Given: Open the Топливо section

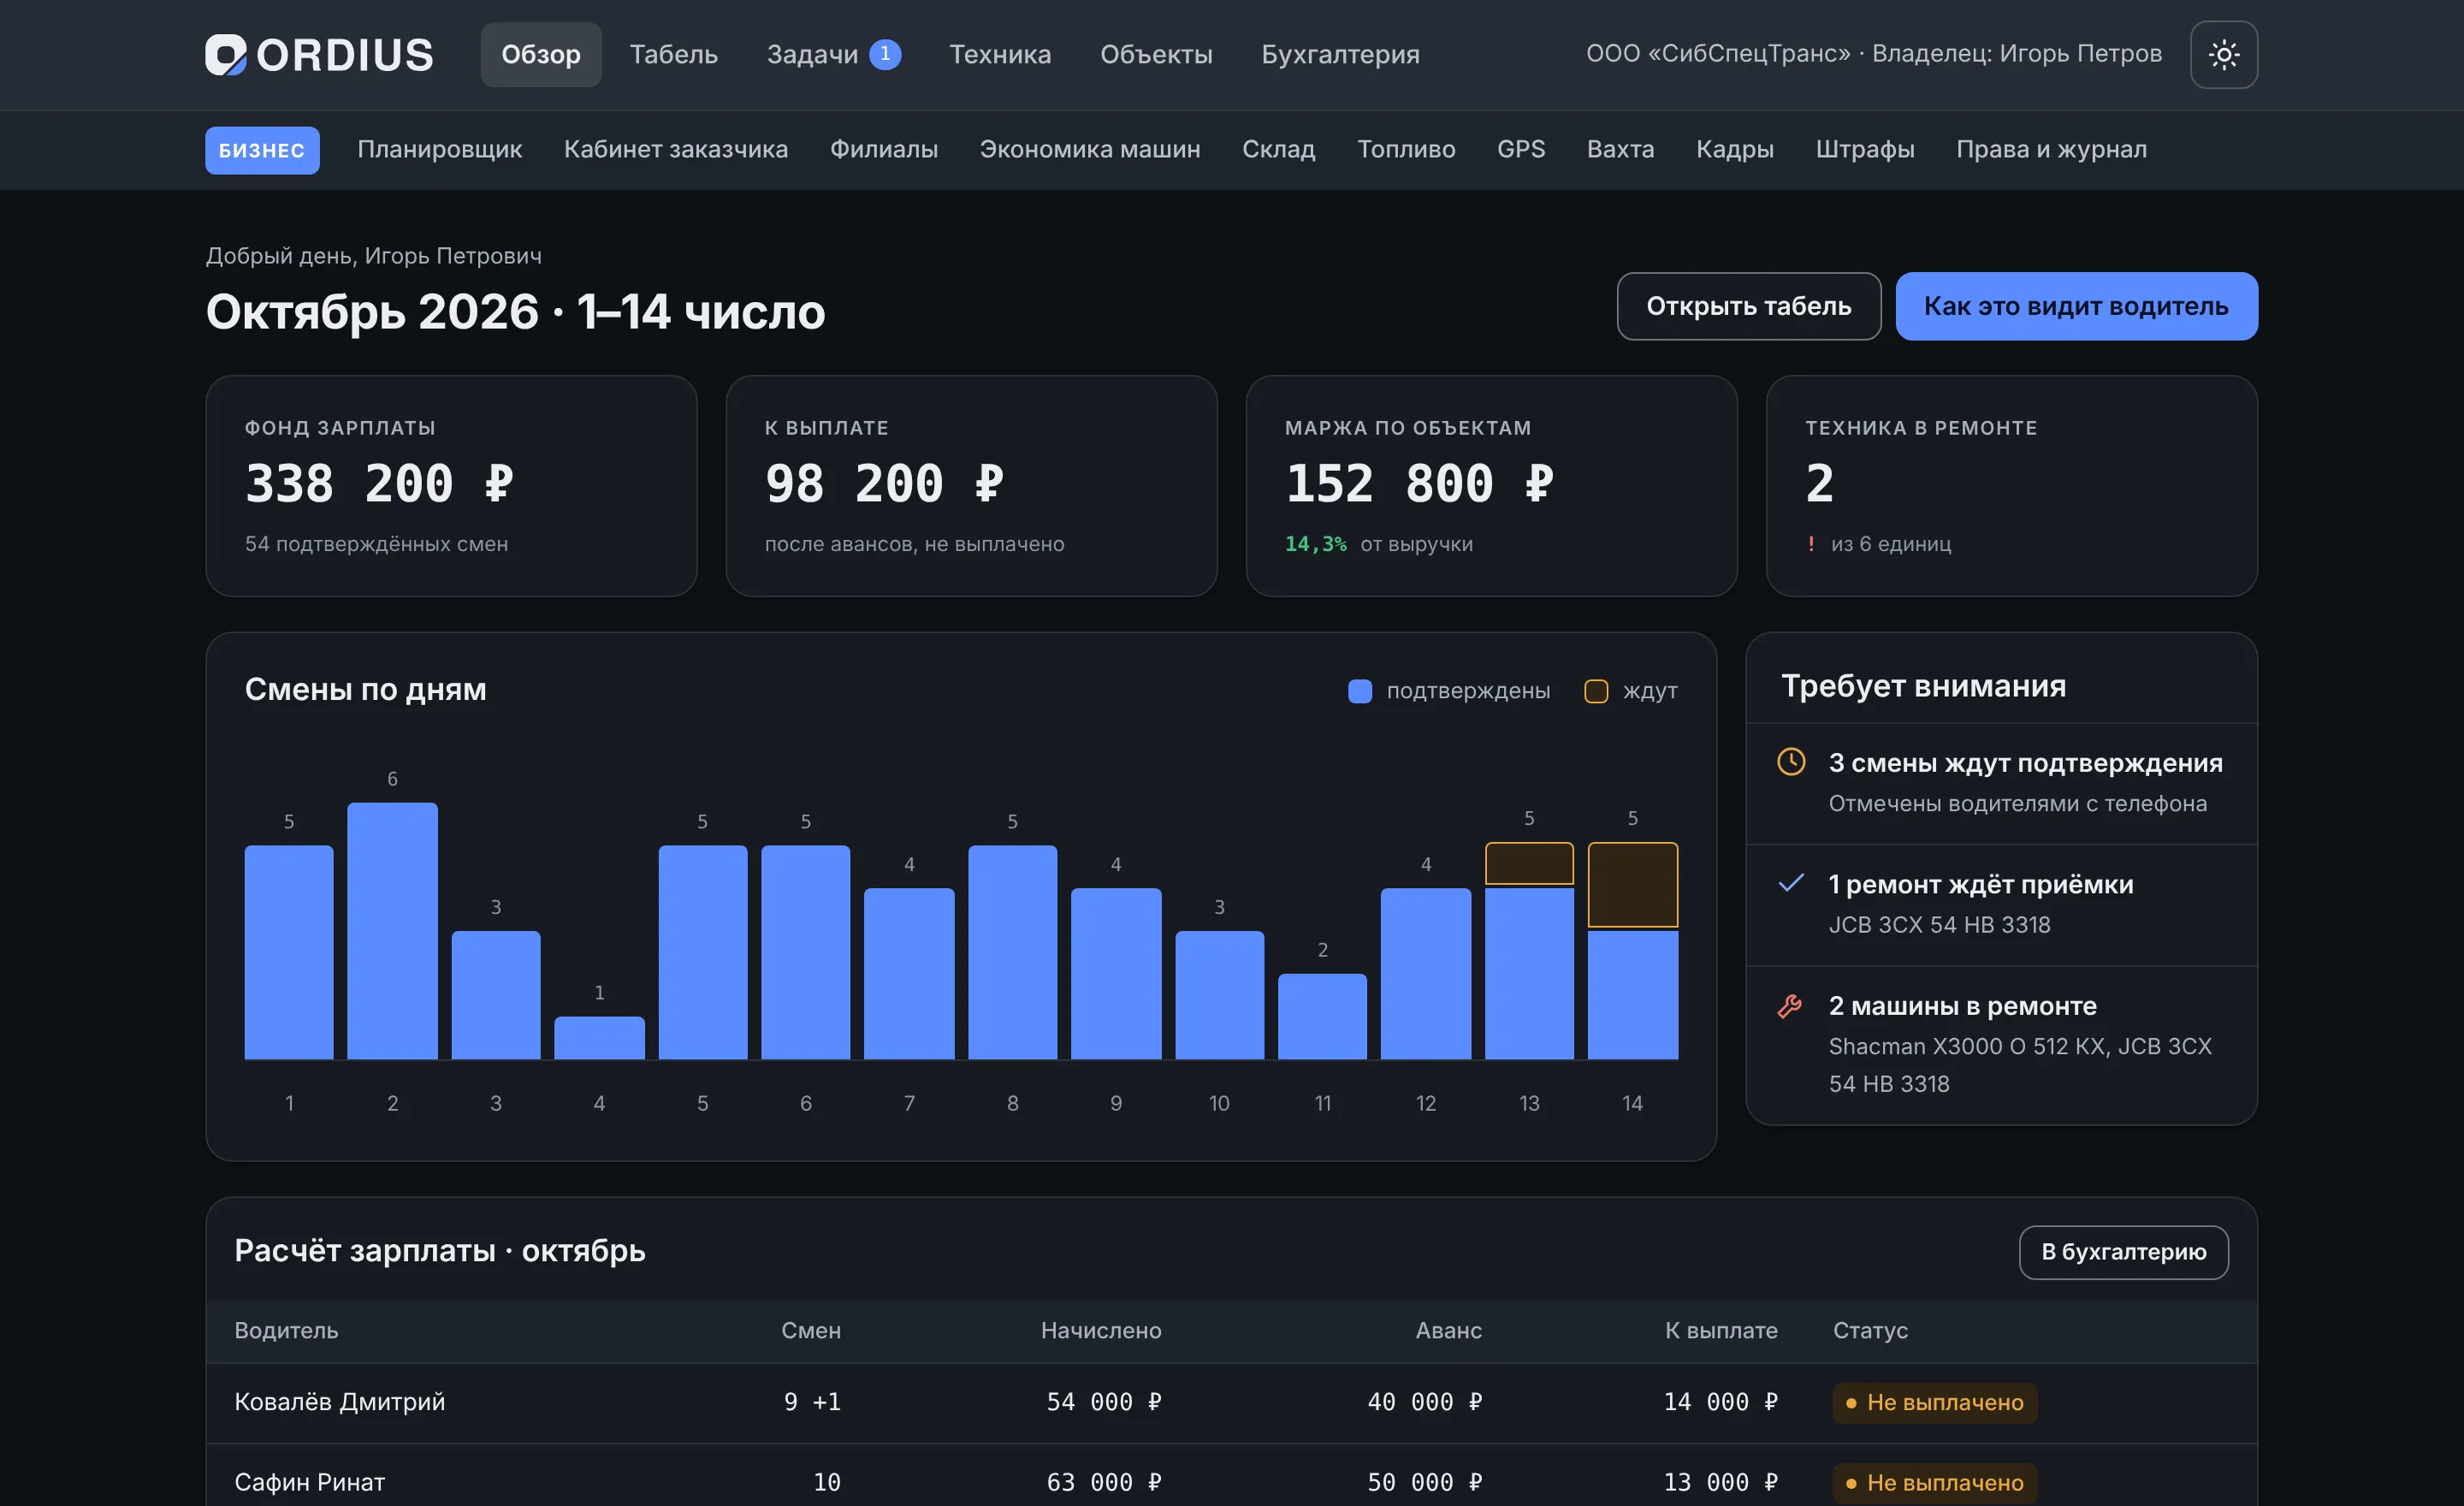Looking at the screenshot, I should tap(1406, 149).
